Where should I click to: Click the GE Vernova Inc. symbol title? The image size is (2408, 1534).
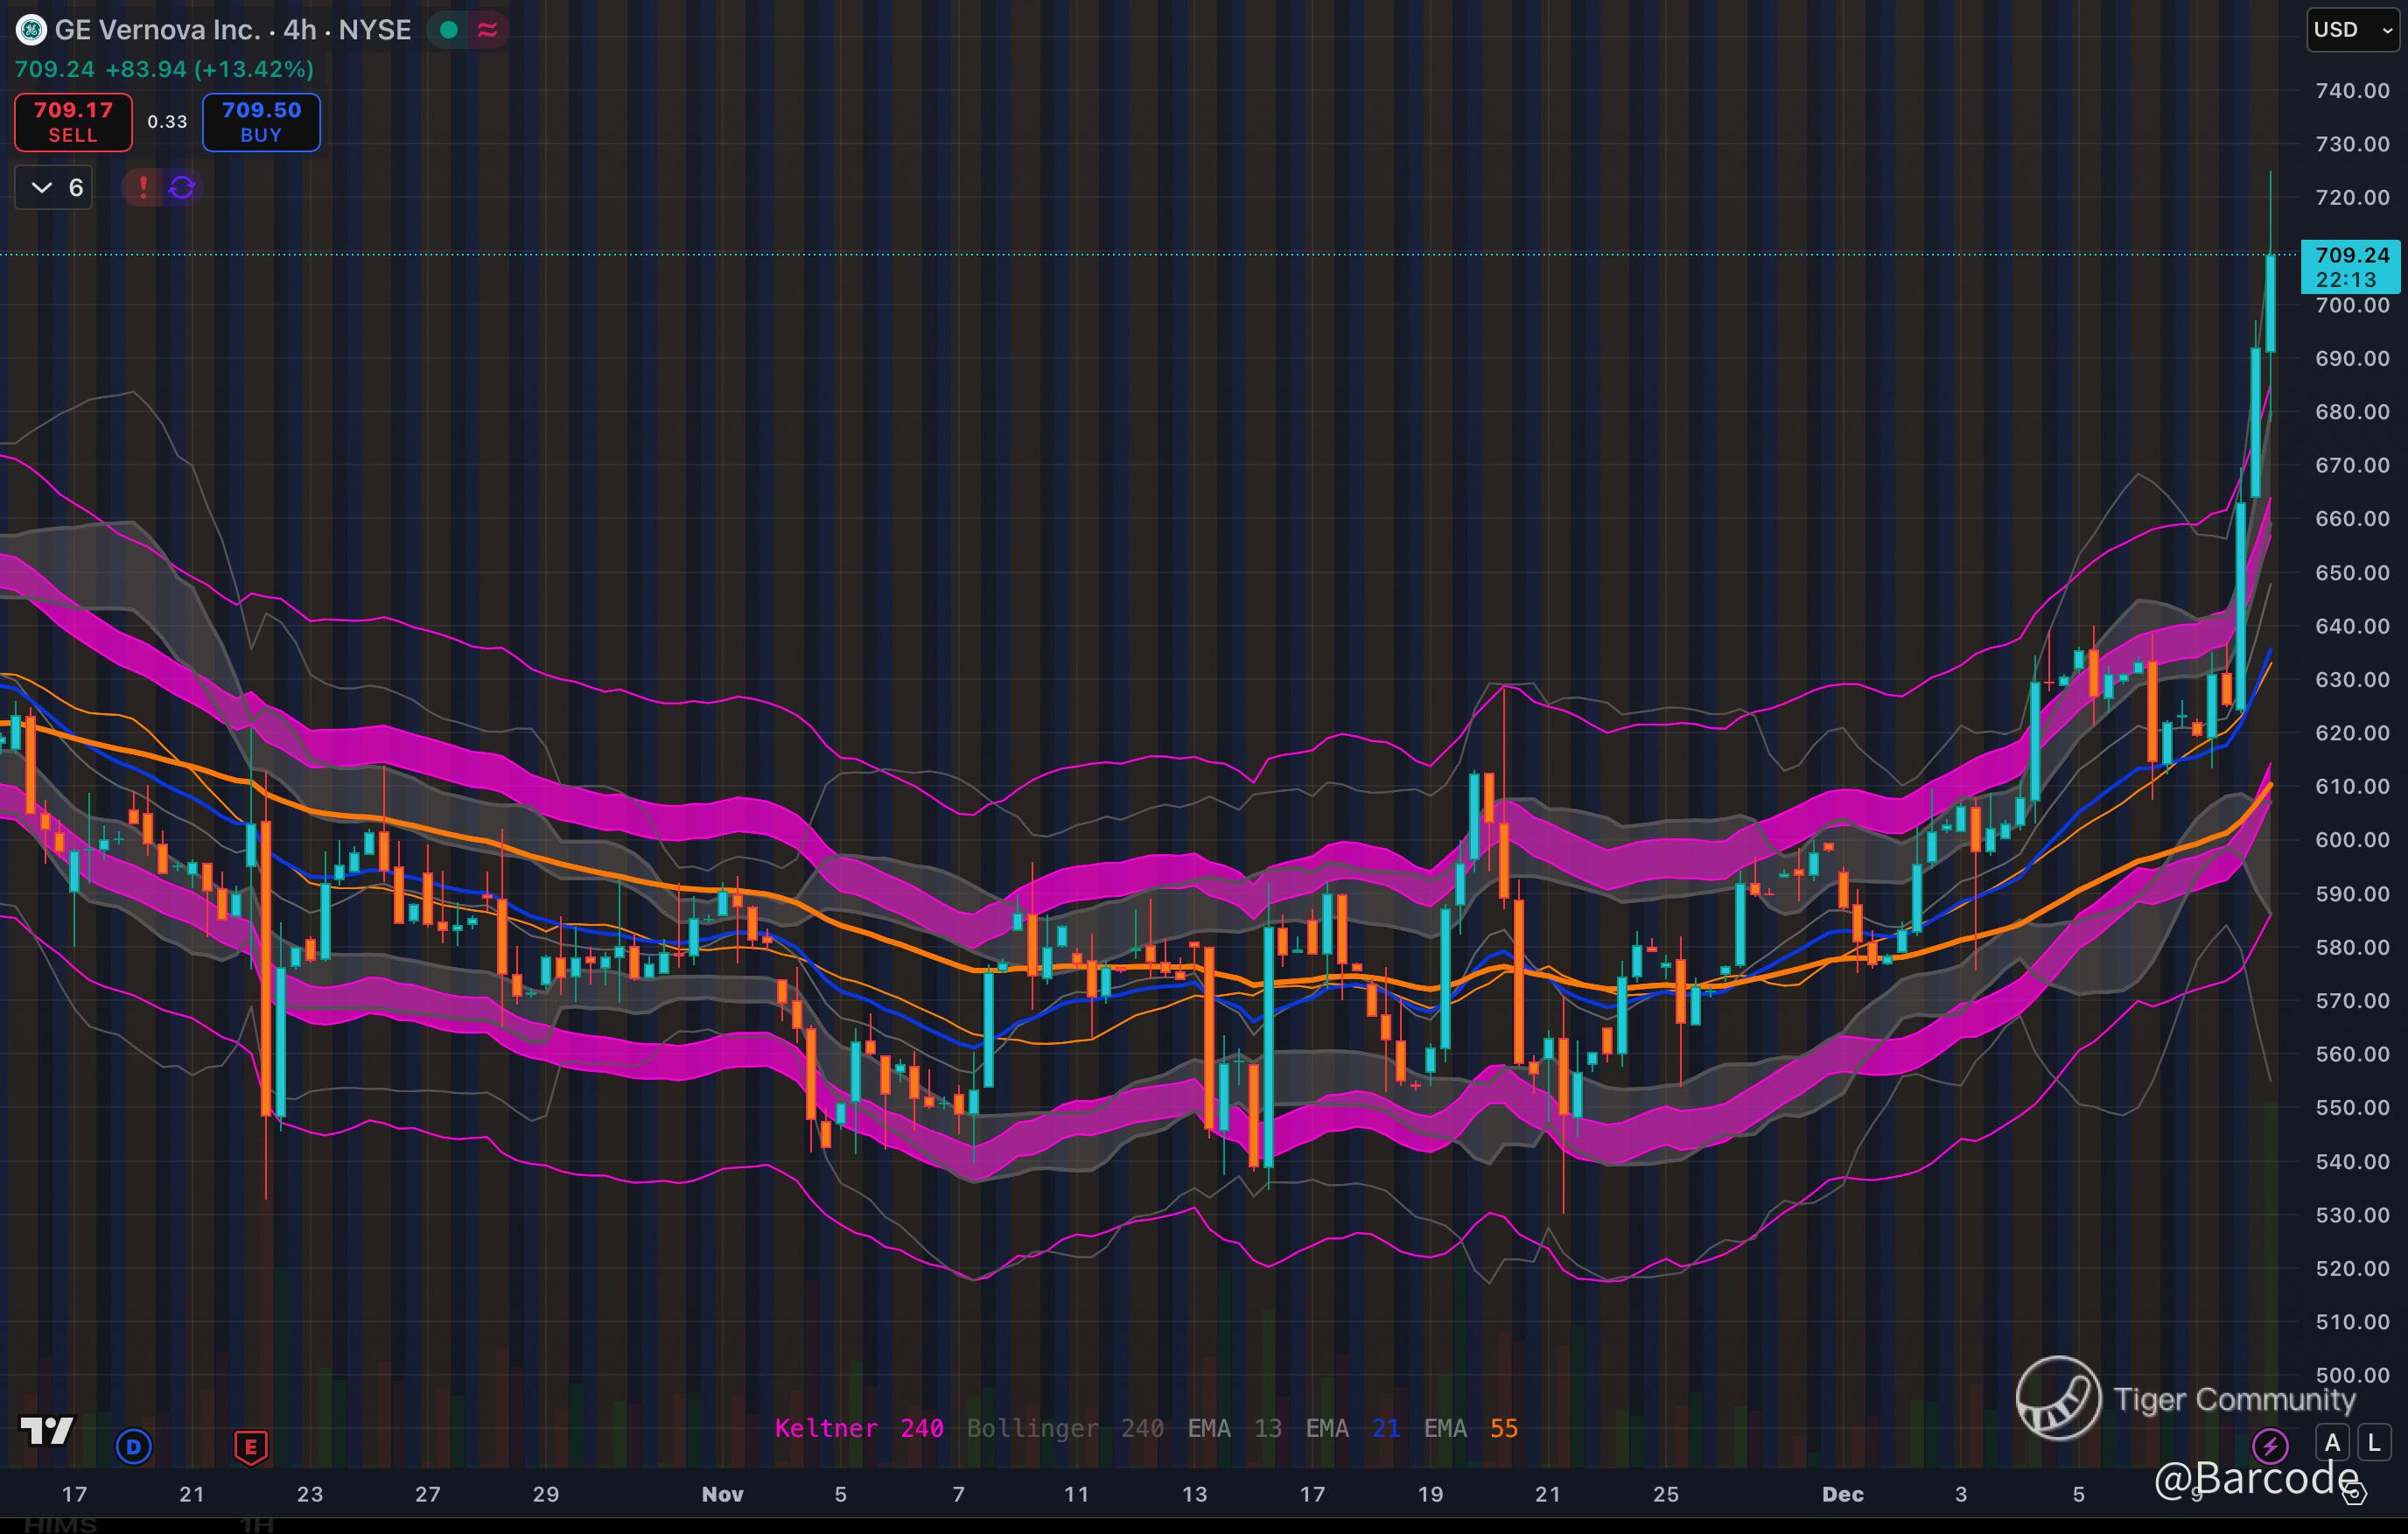pos(157,30)
